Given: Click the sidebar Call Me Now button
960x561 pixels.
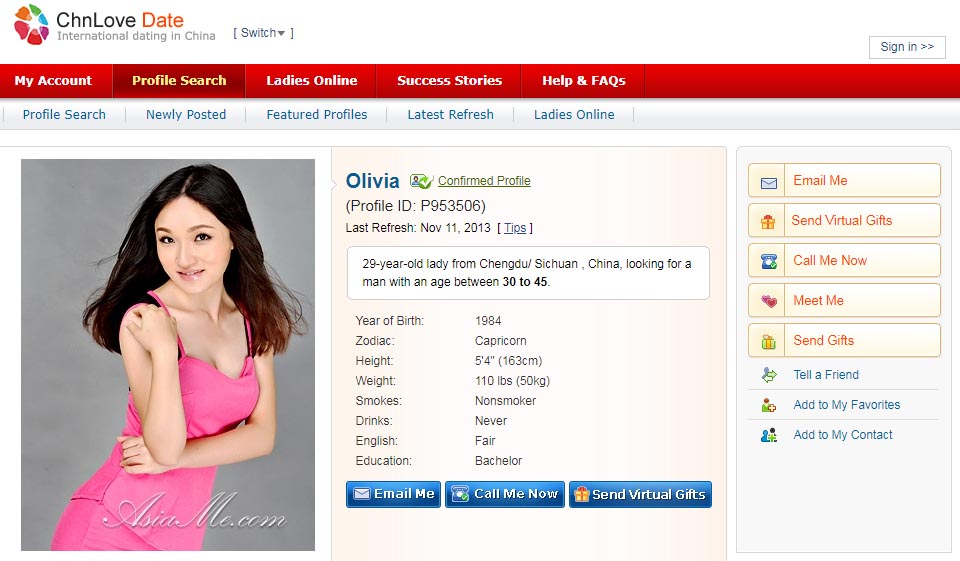Looking at the screenshot, I should 844,260.
